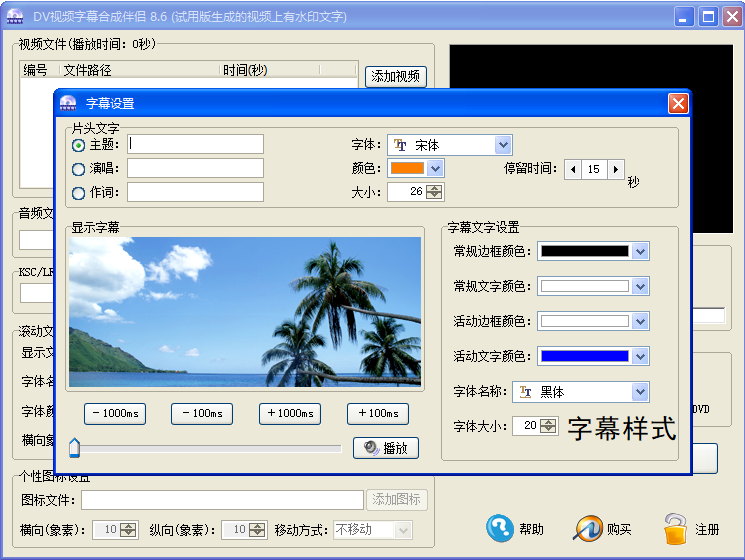Viewport: 745px width, 560px height.
Task: Close the 字幕设置 dialog
Action: pos(678,103)
